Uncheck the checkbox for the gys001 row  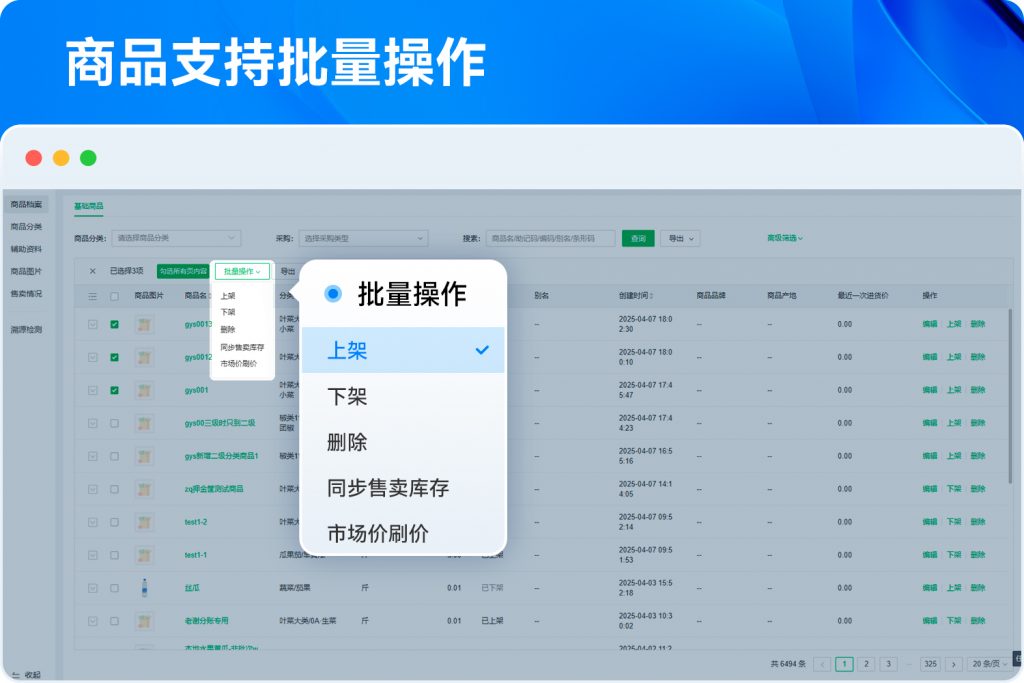pos(115,390)
